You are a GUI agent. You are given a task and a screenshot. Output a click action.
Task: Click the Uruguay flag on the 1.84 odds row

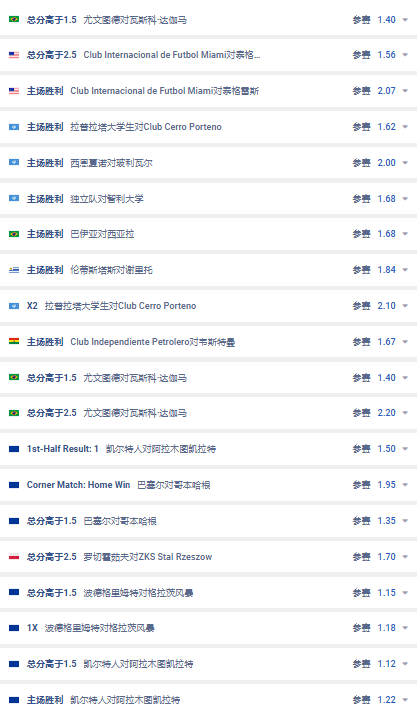[x=14, y=270]
